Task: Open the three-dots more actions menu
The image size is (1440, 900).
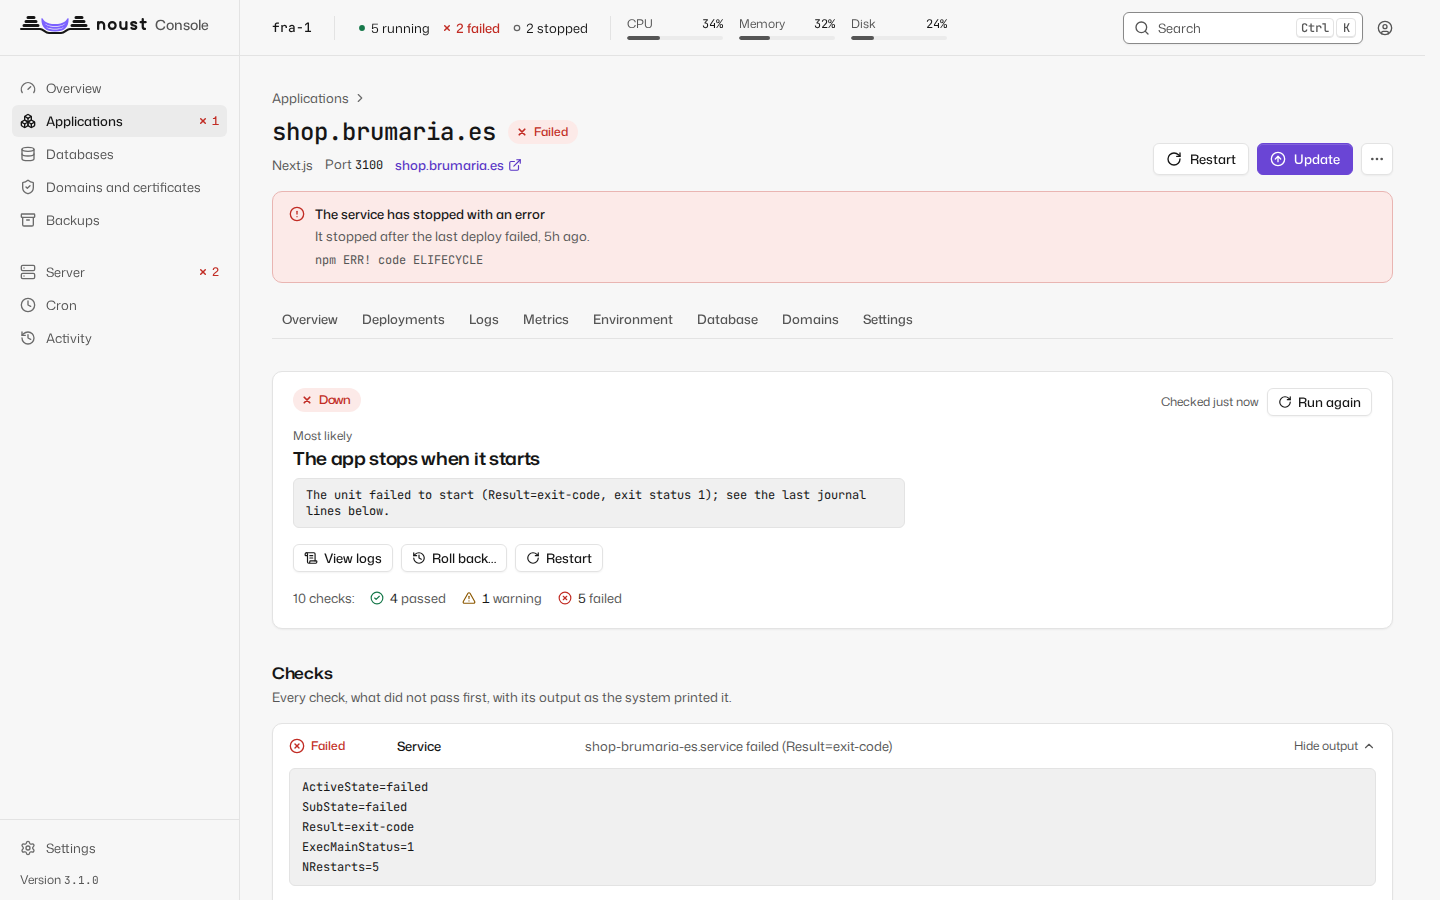Action: [1377, 159]
